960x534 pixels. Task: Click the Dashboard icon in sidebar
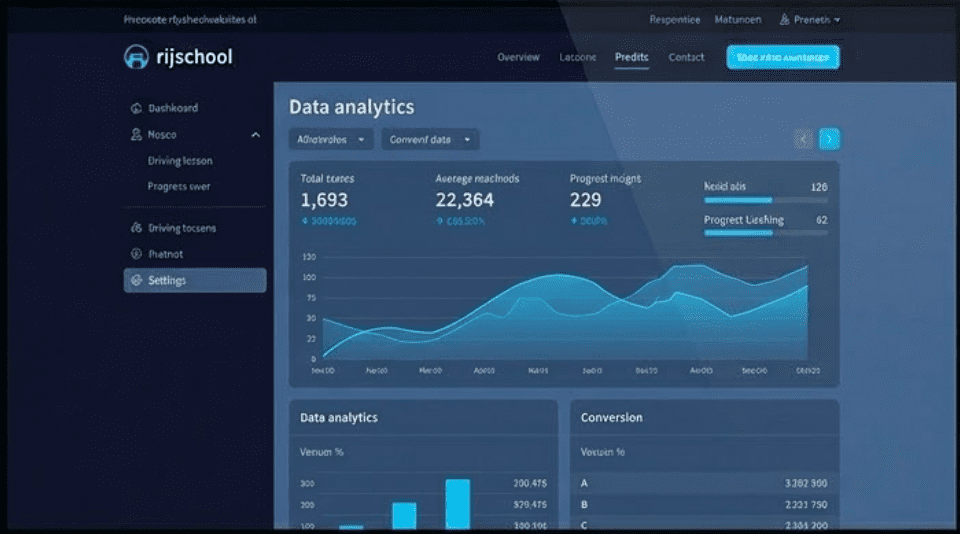pyautogui.click(x=135, y=108)
